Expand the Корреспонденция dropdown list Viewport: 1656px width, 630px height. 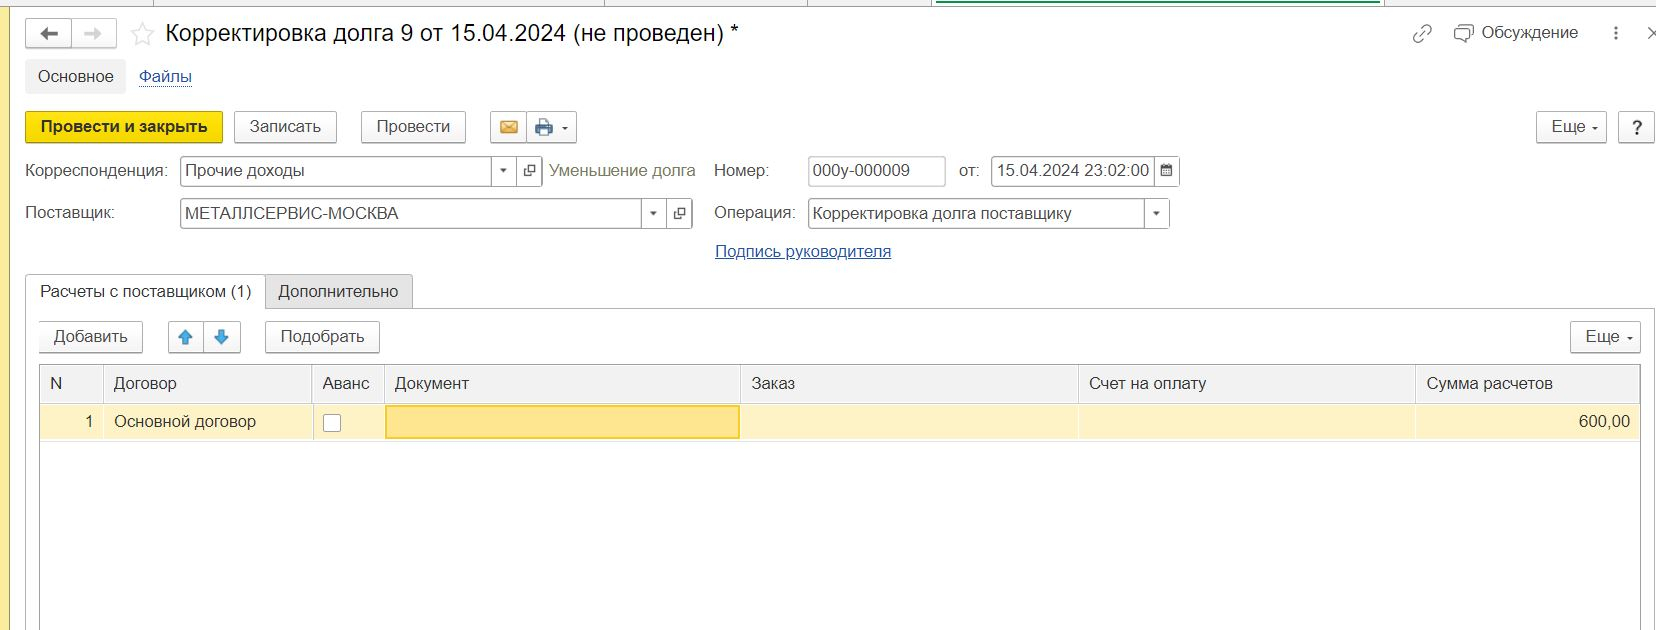pos(504,171)
